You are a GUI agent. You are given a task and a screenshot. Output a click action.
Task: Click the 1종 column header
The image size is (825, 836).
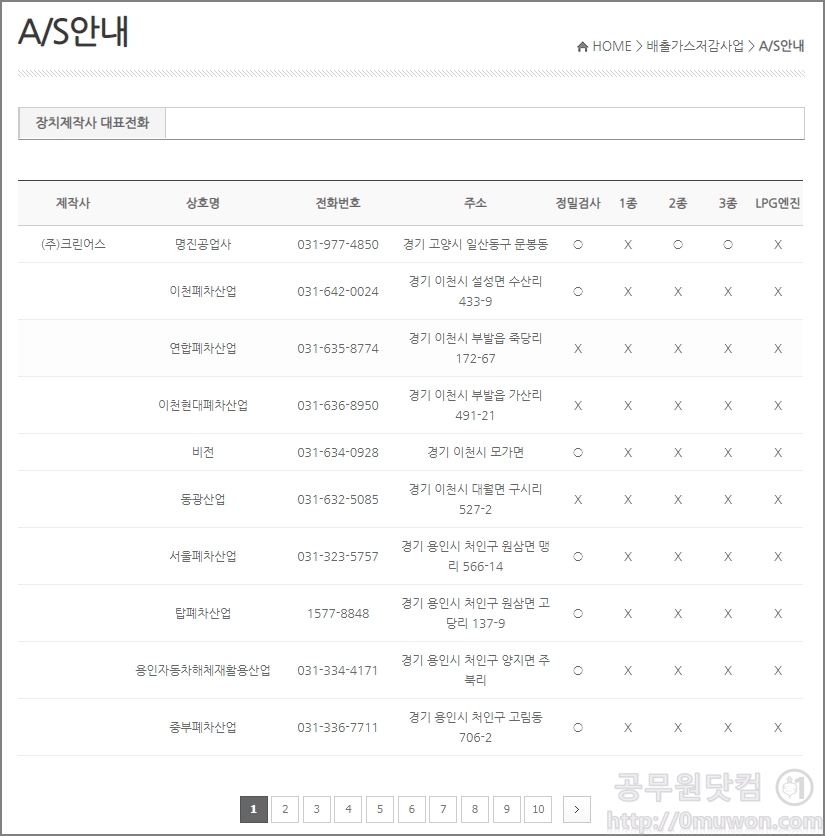628,203
